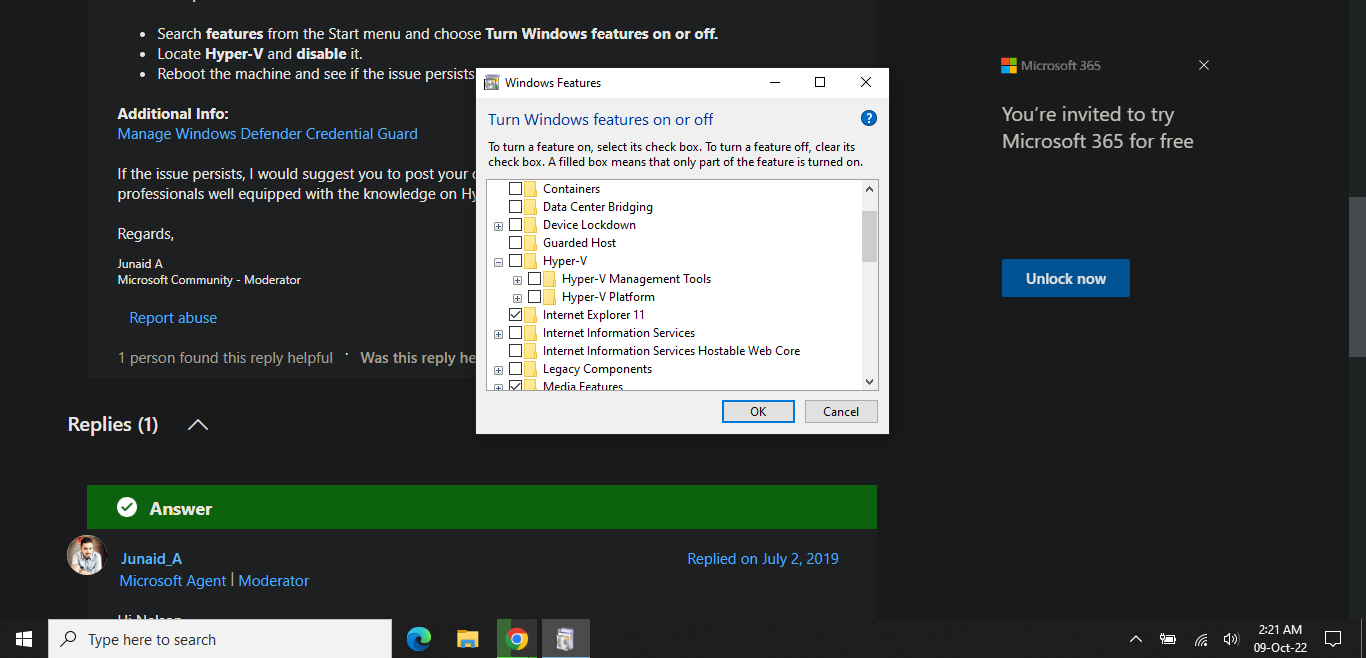Check Hyper-V Management Tools
Viewport: 1366px width, 658px height.
pos(534,279)
